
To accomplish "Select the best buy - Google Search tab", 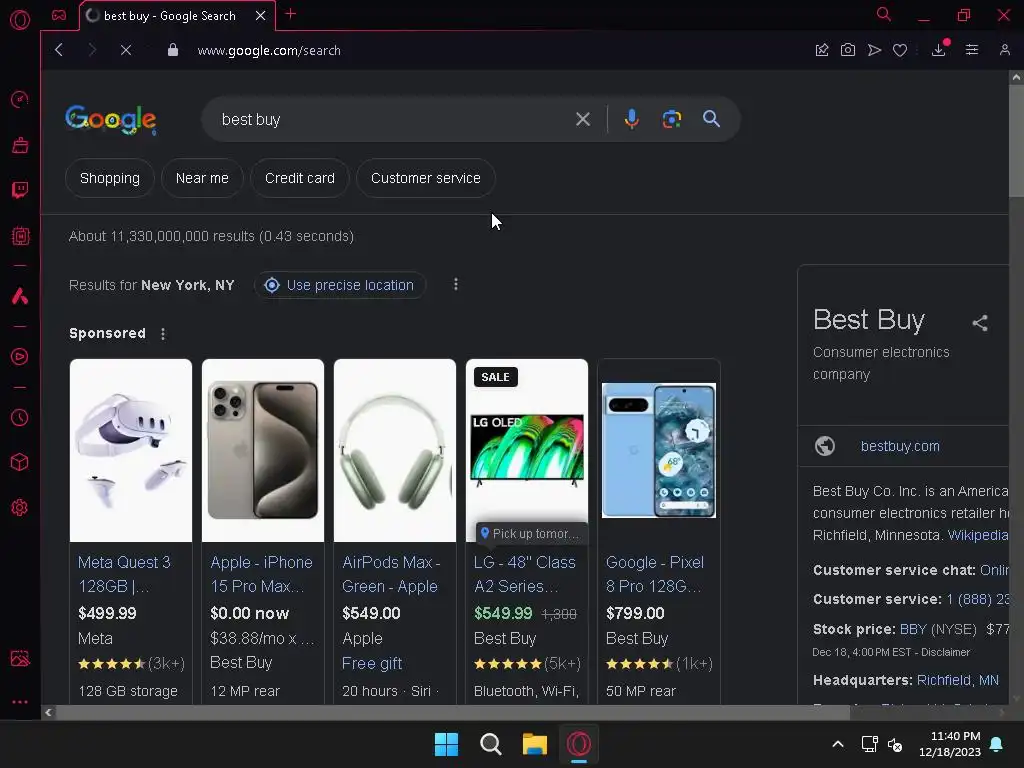I will [x=170, y=16].
